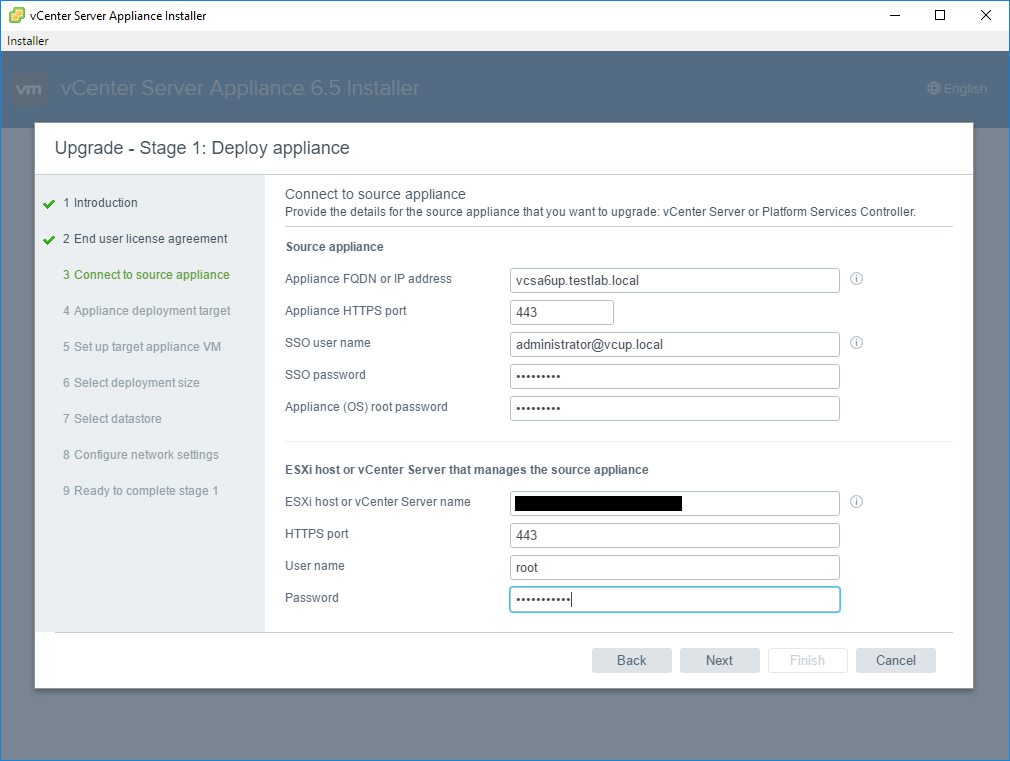Click the ESXi HTTPS port field
The width and height of the screenshot is (1010, 761).
pos(674,535)
